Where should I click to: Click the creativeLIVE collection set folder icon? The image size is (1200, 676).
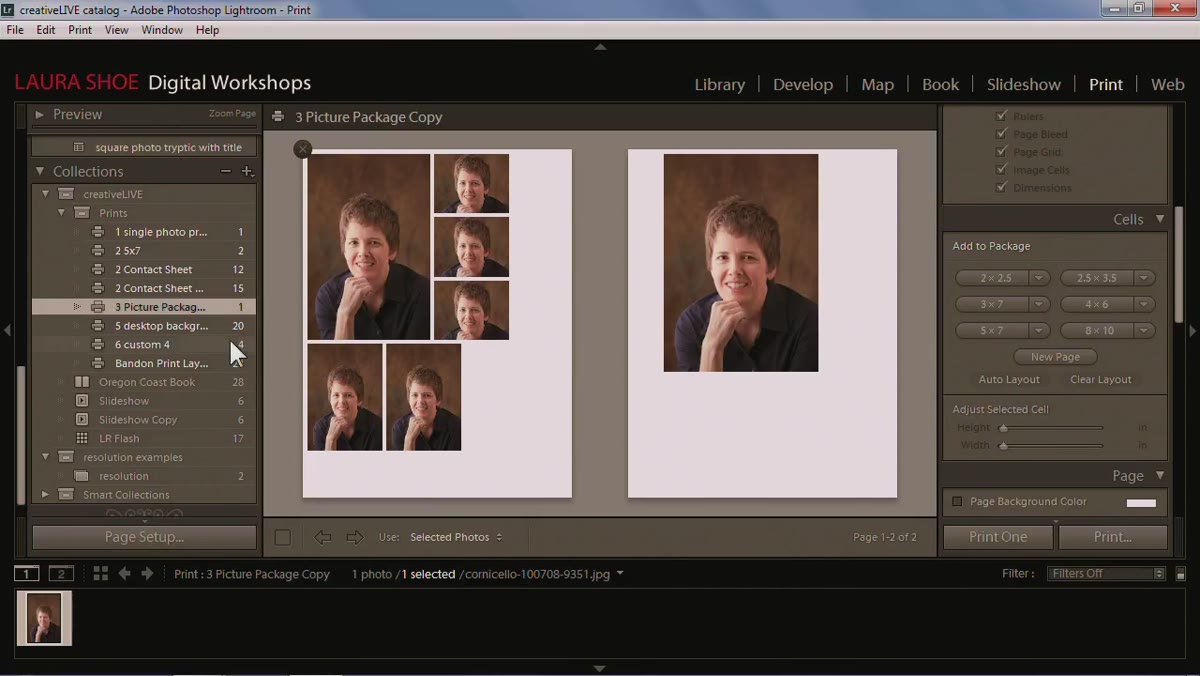coord(66,194)
